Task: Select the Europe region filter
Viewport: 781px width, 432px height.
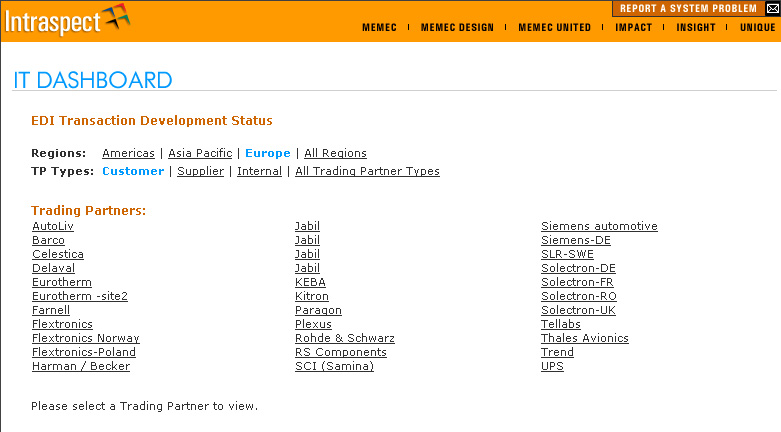Action: [x=268, y=153]
